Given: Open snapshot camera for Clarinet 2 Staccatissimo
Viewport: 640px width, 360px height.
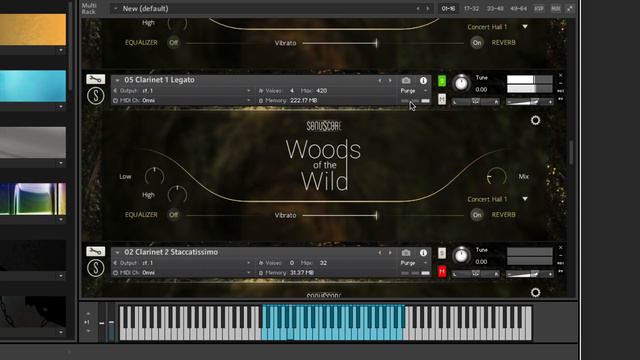Looking at the screenshot, I should coord(406,253).
